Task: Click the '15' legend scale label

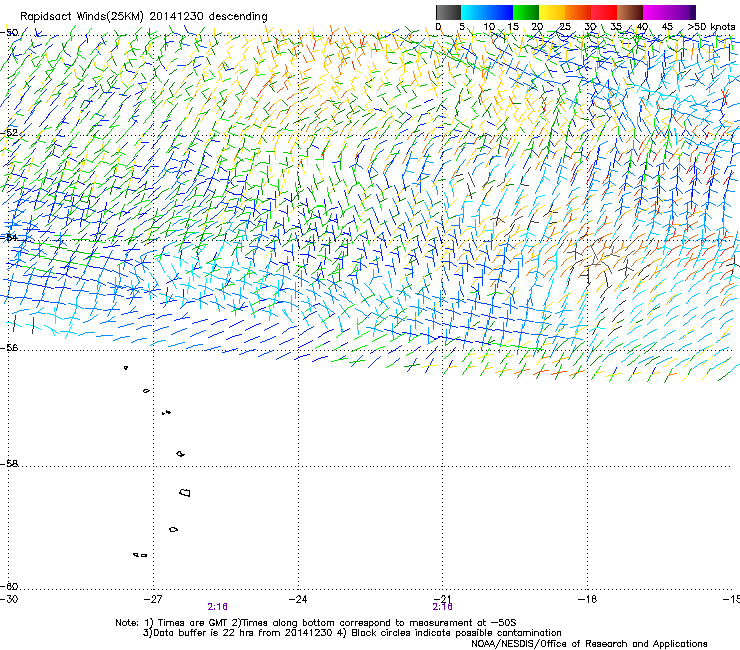Action: [x=513, y=26]
